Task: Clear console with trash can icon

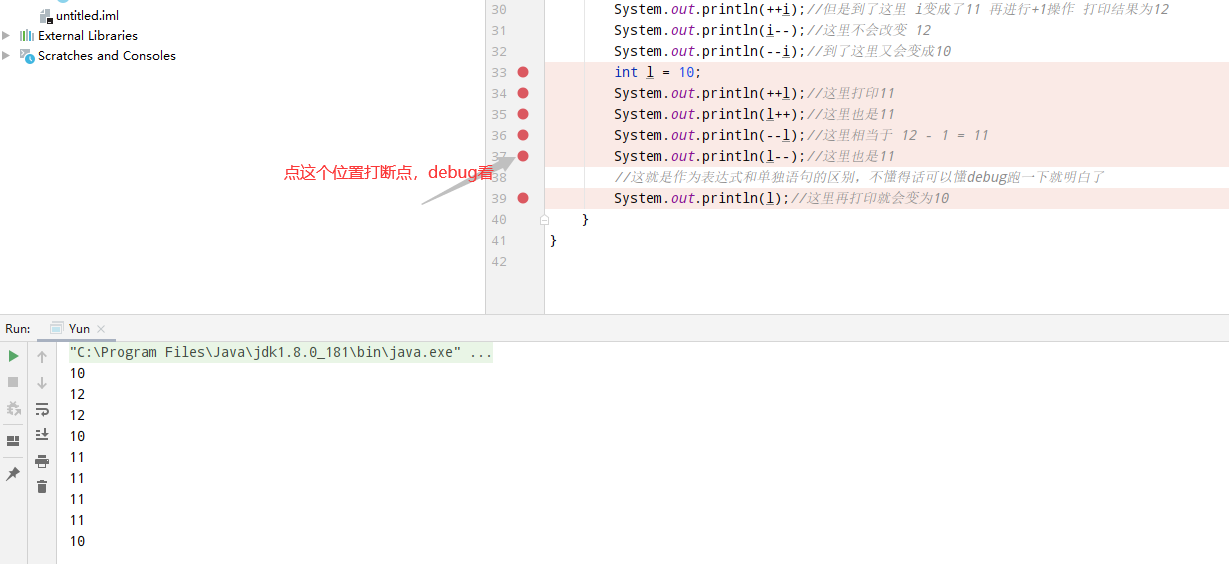Action: coord(42,487)
